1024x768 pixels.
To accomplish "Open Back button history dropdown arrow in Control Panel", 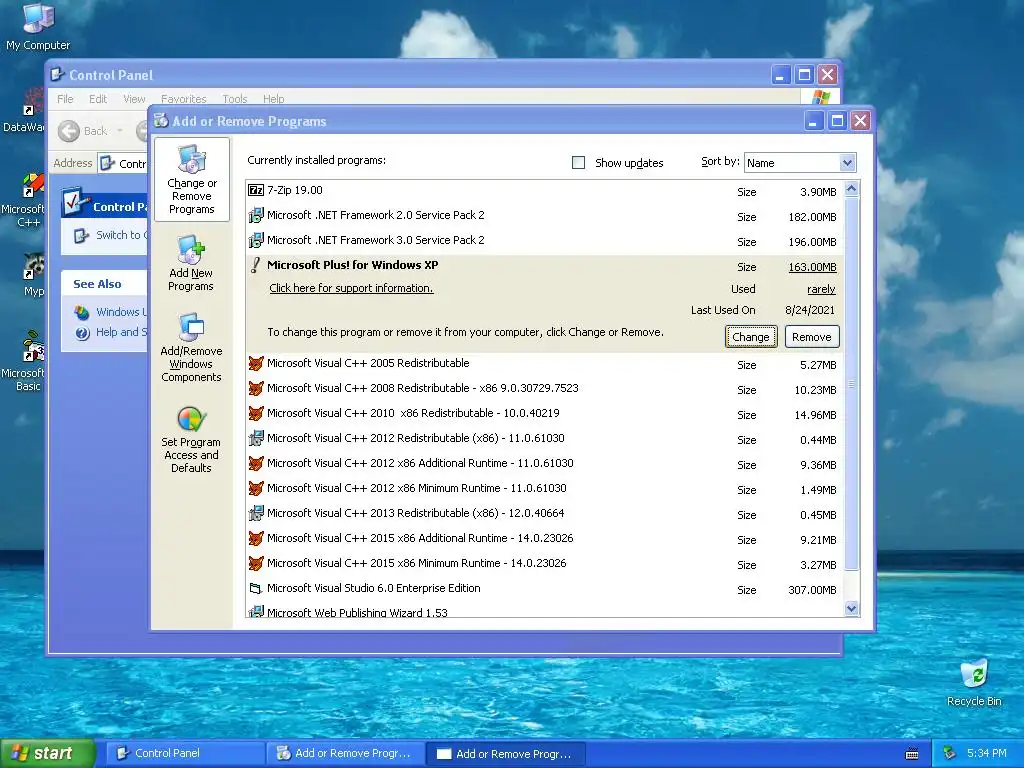I will click(x=120, y=131).
